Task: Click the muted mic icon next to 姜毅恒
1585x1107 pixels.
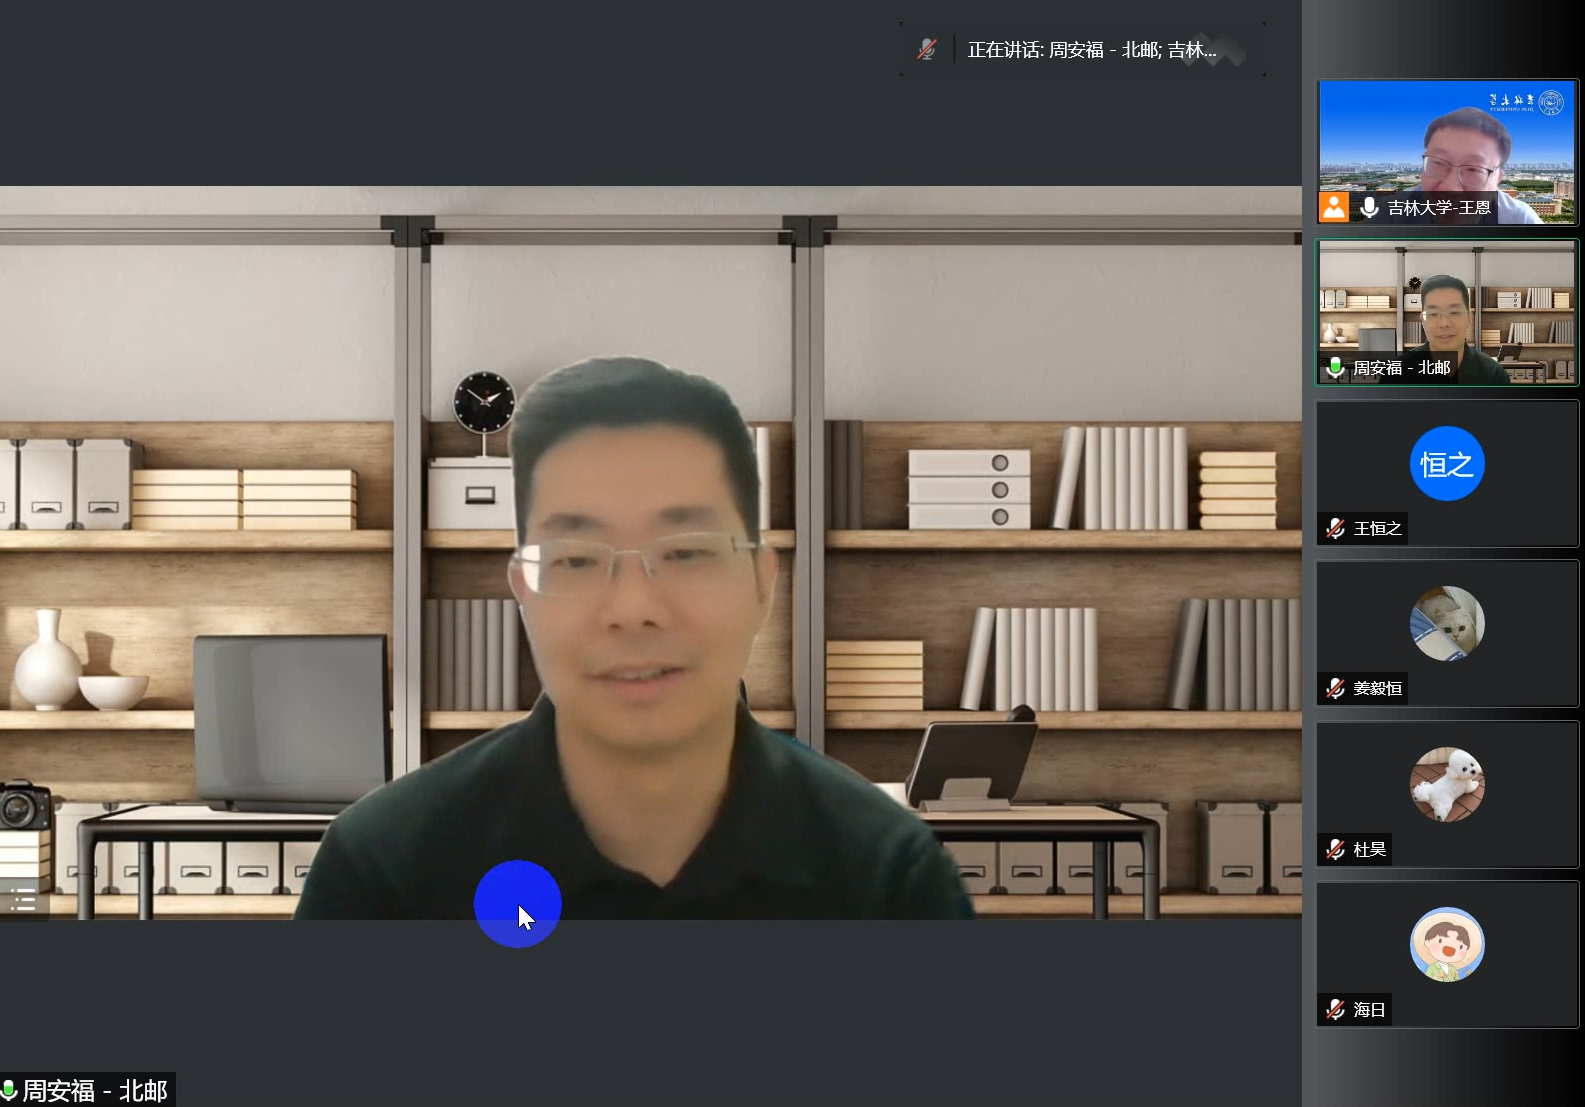Action: point(1335,688)
